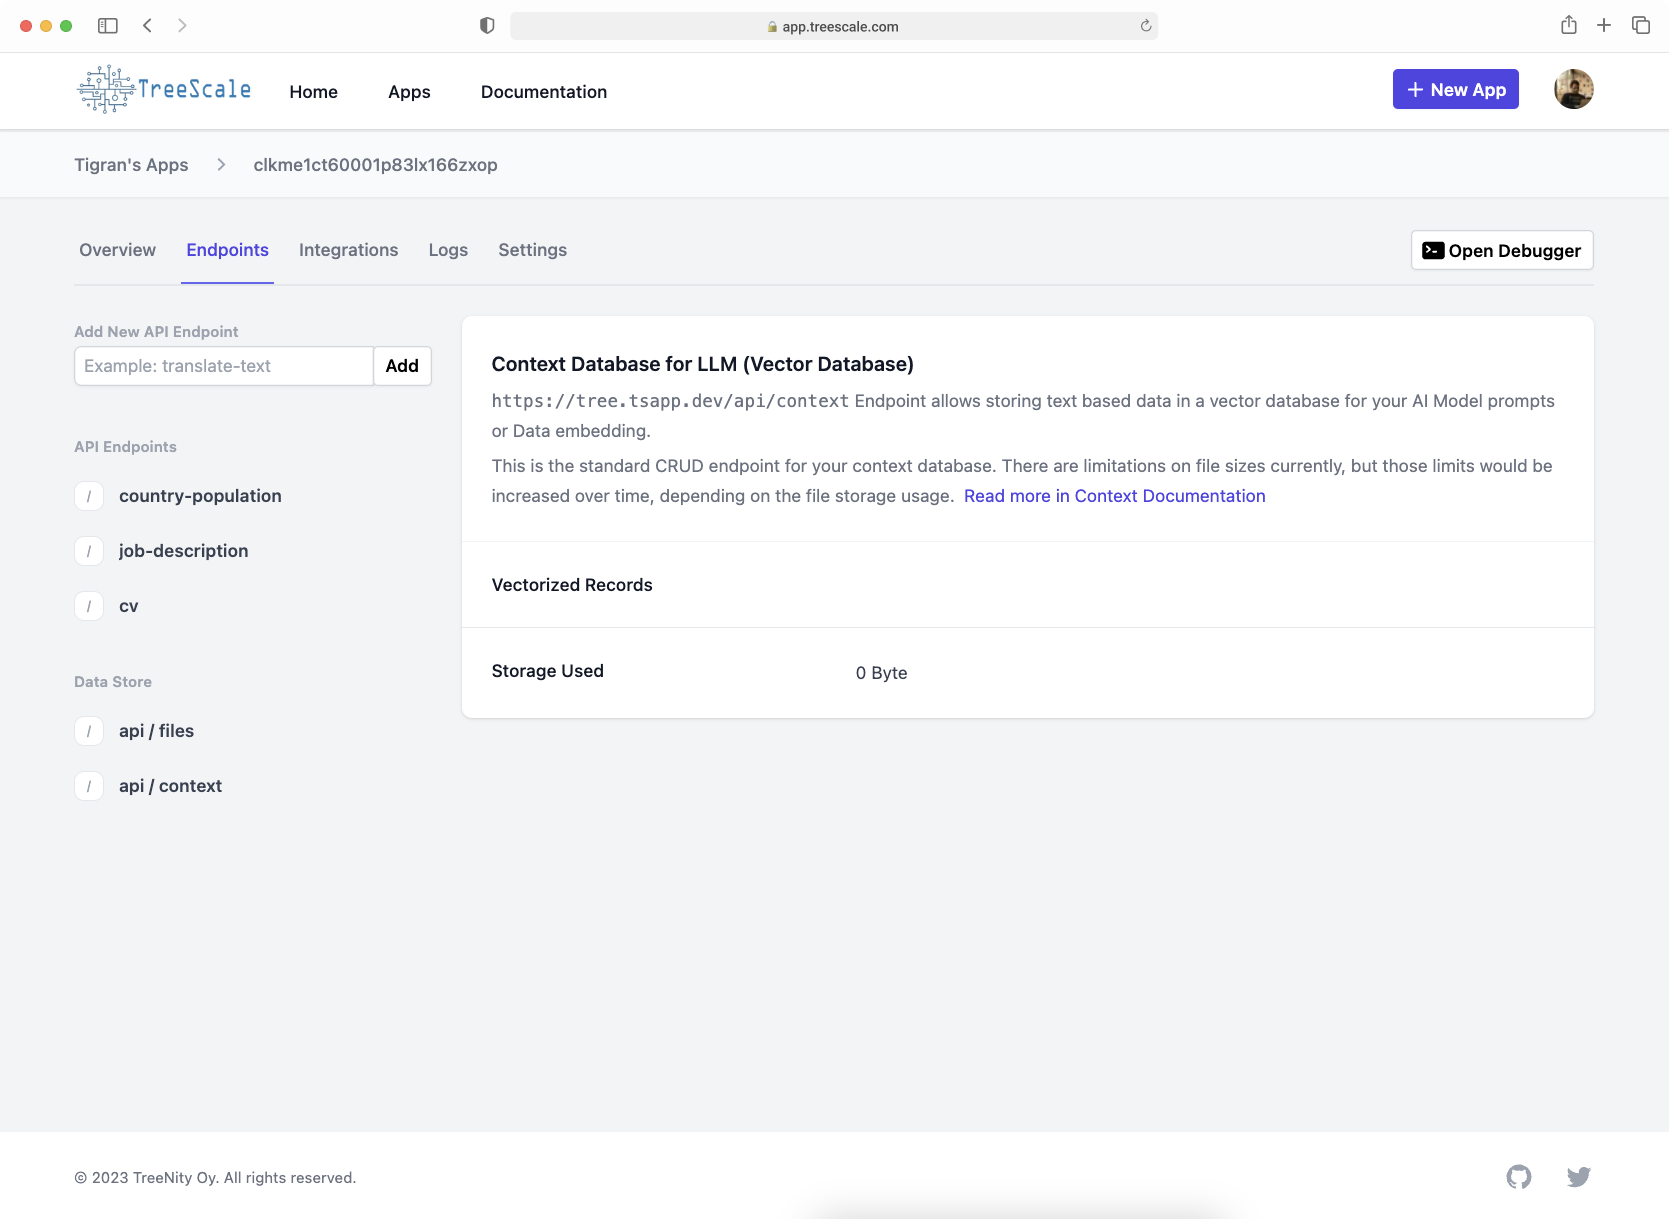This screenshot has height=1219, width=1669.
Task: Click the browser share icon
Action: (x=1568, y=26)
